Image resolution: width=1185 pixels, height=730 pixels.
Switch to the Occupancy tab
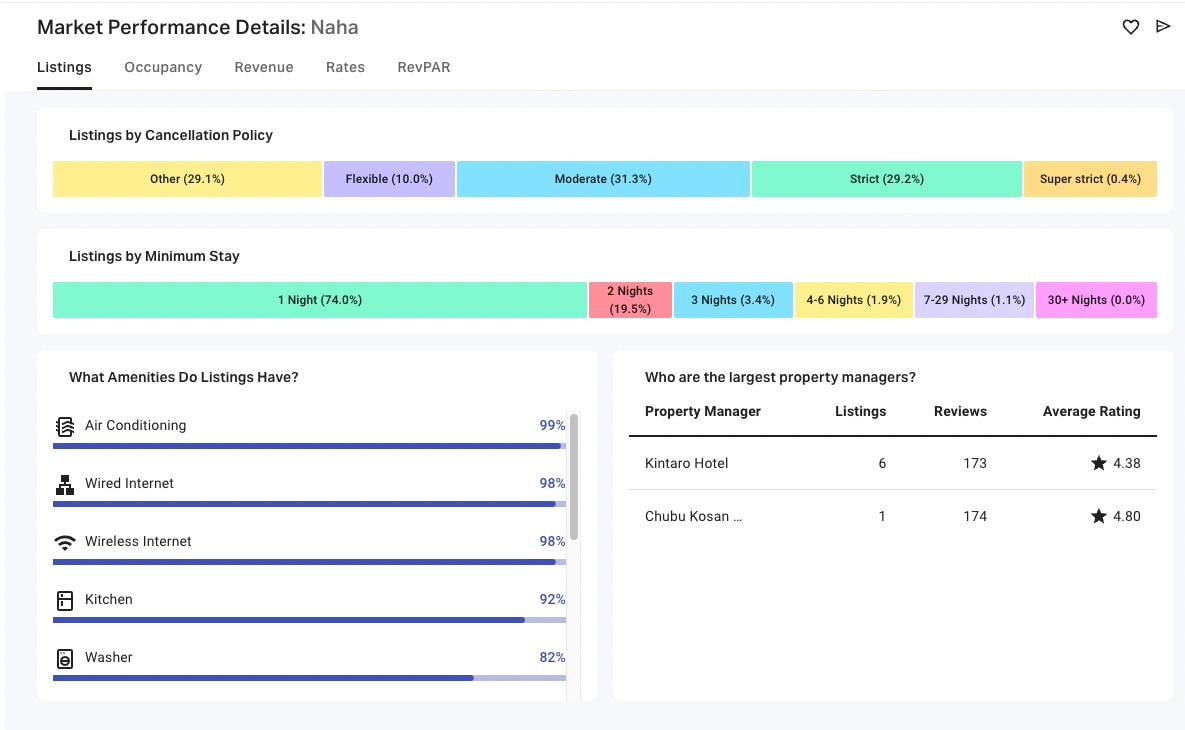163,67
